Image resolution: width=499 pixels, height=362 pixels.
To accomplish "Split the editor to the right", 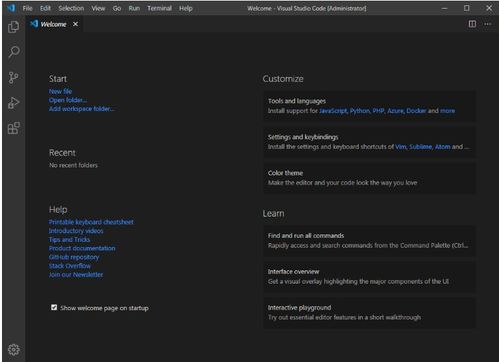I will pyautogui.click(x=472, y=24).
